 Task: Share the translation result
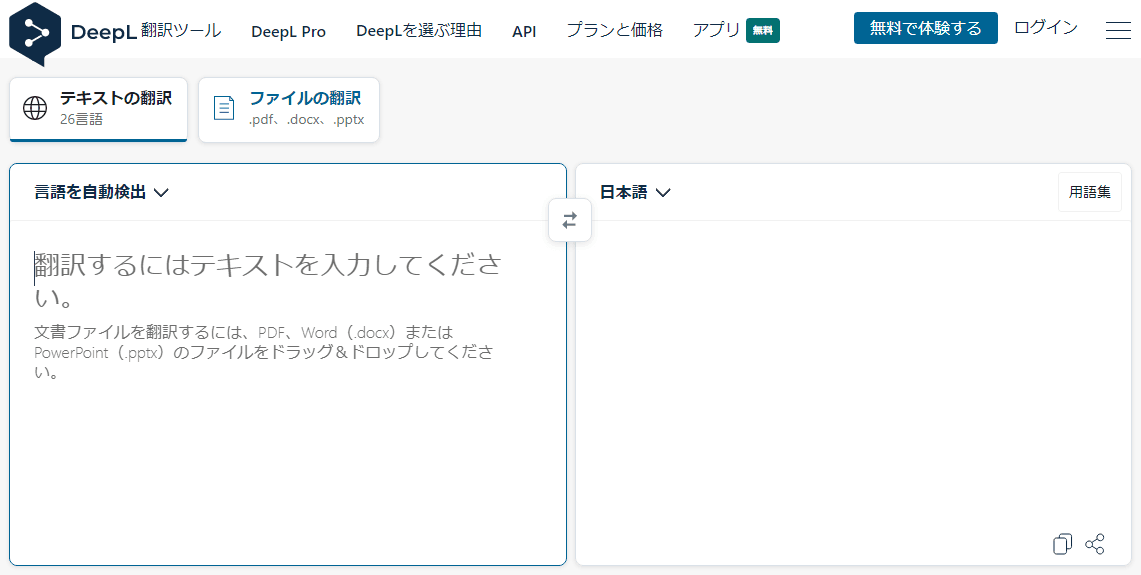pos(1094,544)
